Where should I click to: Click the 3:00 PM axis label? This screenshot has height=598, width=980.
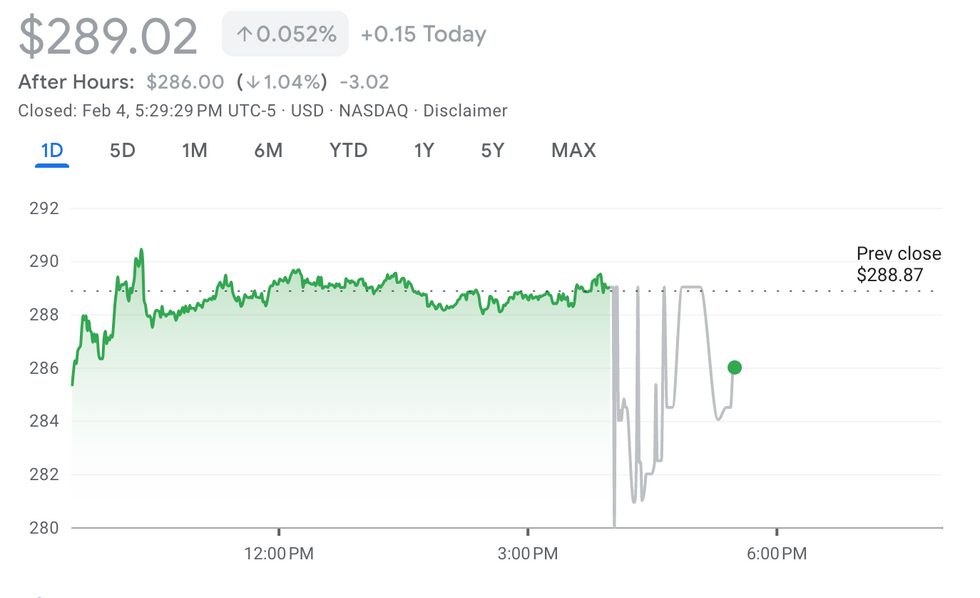tap(528, 552)
